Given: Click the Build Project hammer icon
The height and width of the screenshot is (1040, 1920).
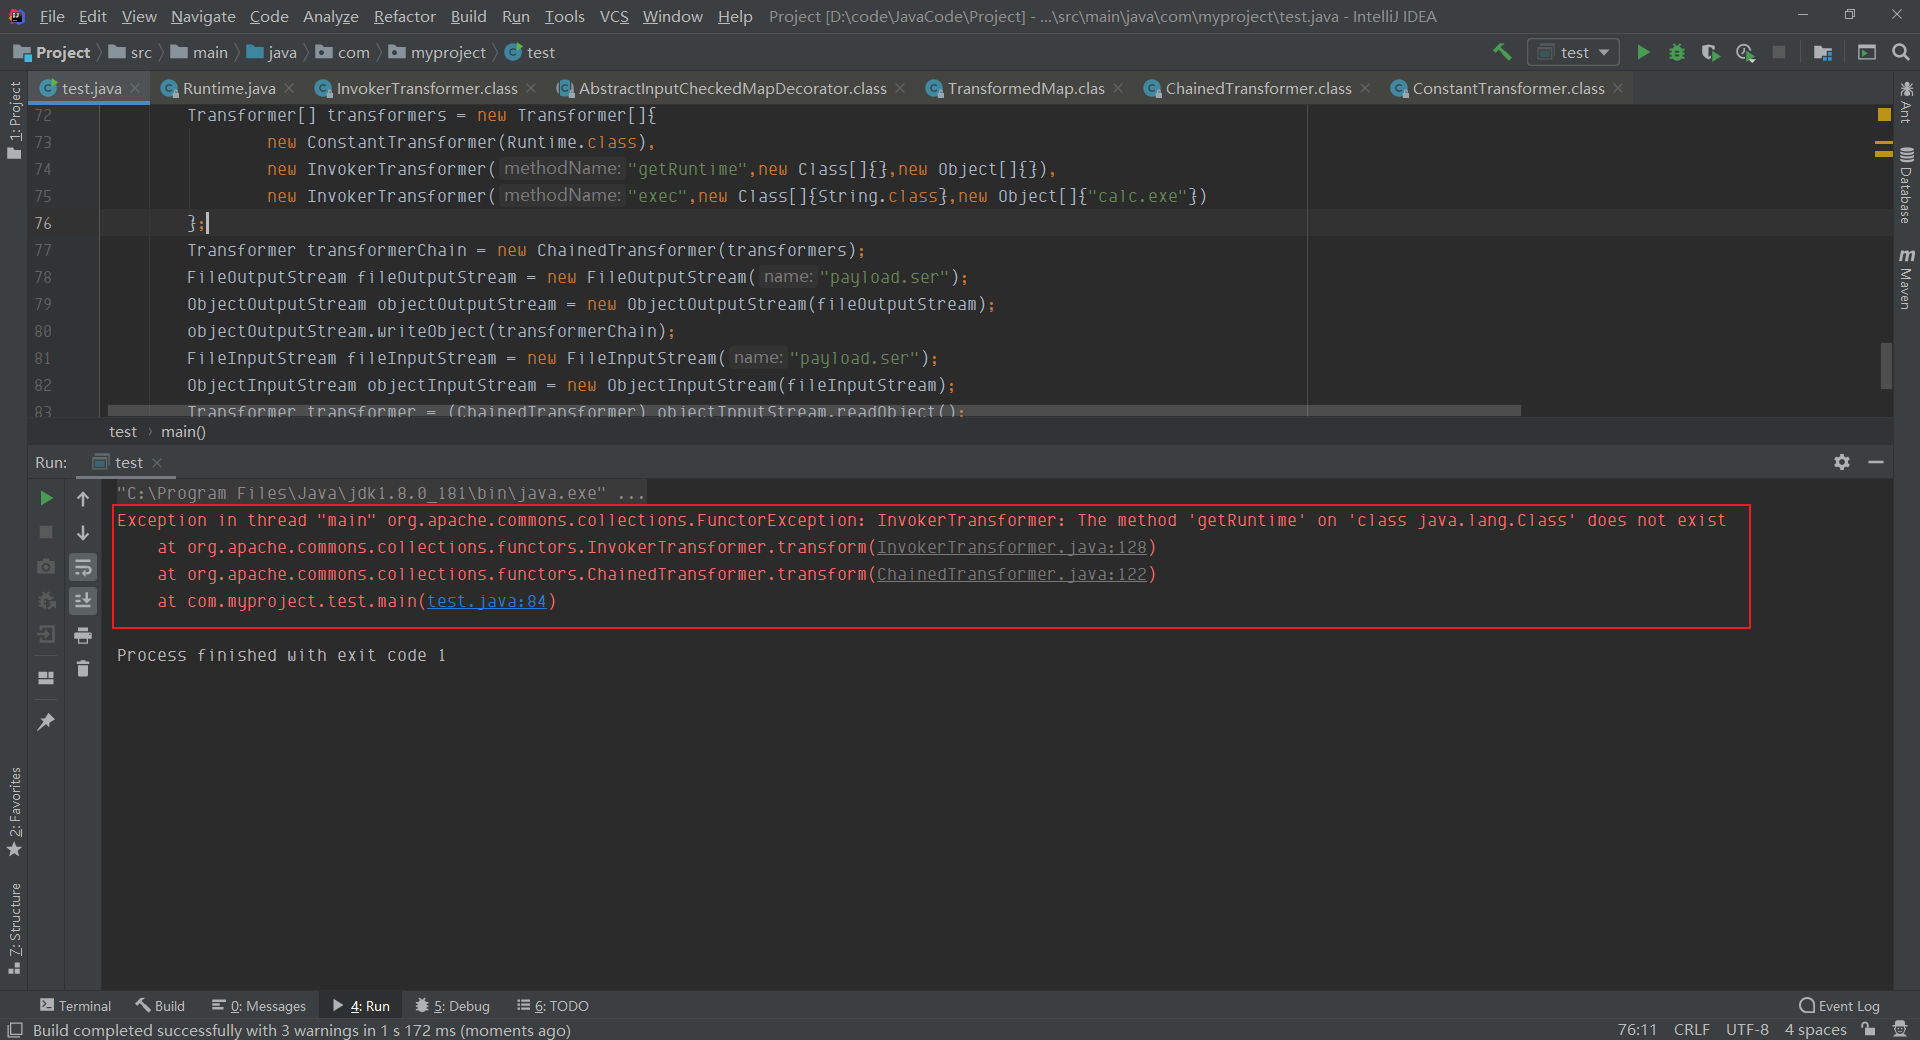Looking at the screenshot, I should click(x=1502, y=52).
